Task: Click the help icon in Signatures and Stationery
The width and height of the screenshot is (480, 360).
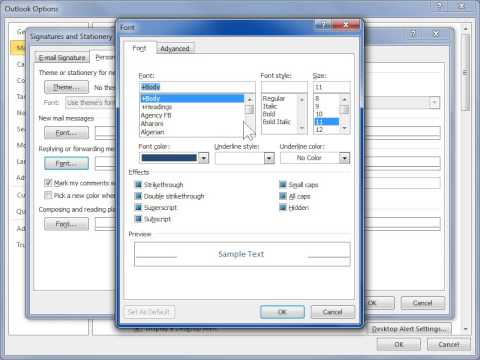Action: (x=413, y=34)
